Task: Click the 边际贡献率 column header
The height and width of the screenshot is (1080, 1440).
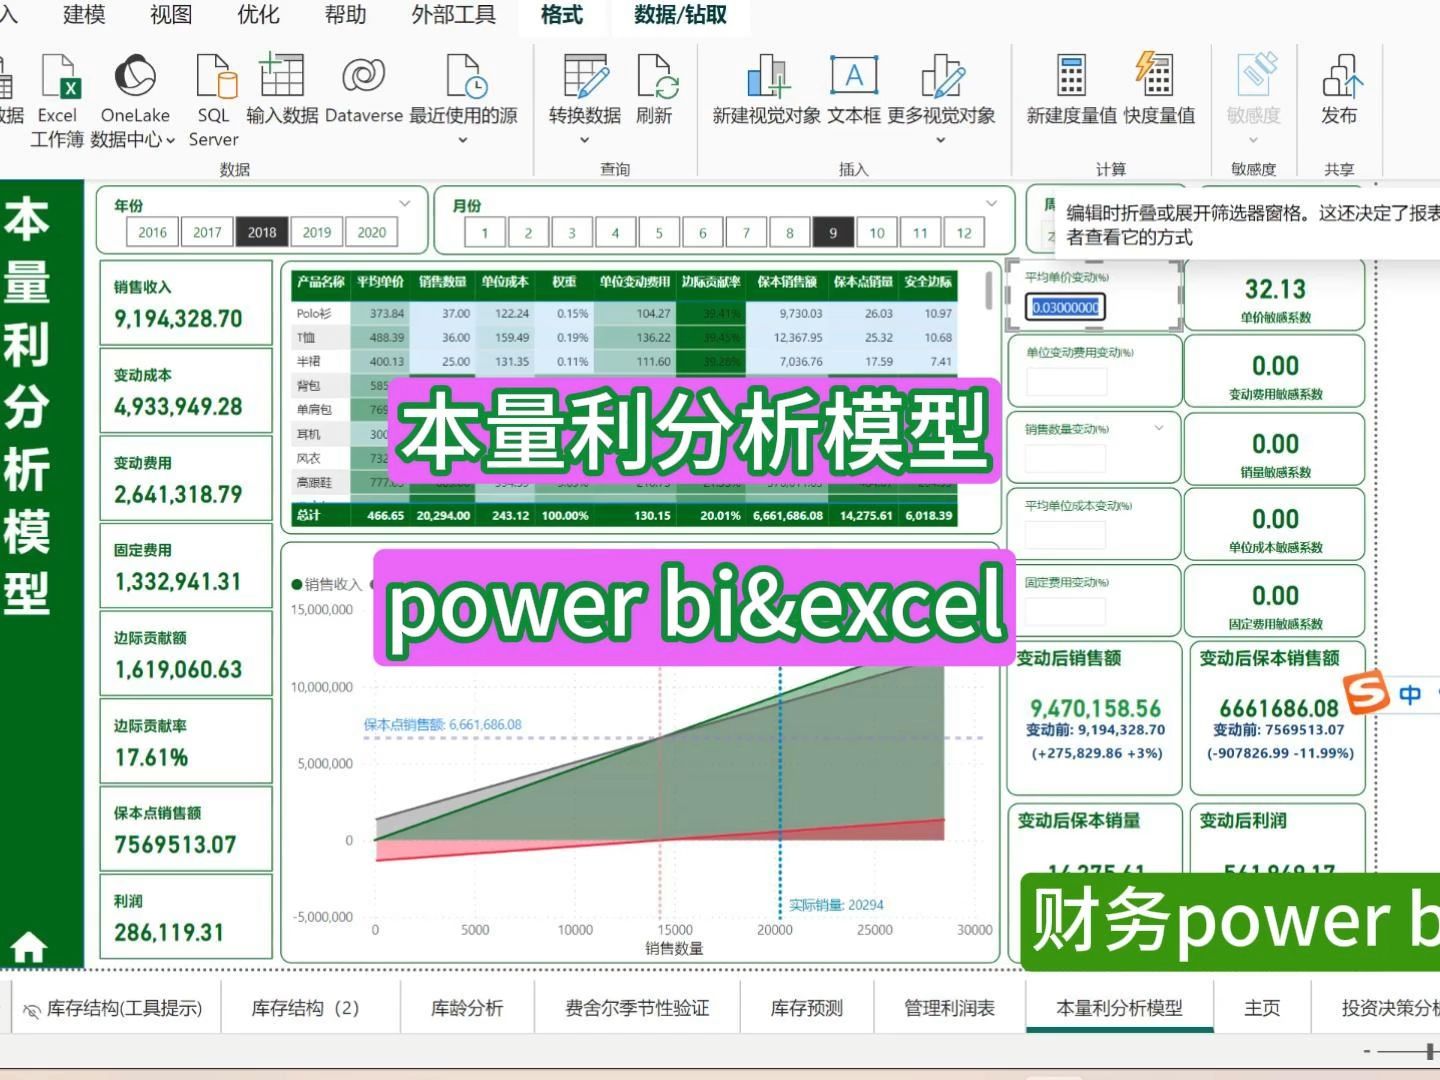Action: (x=711, y=282)
